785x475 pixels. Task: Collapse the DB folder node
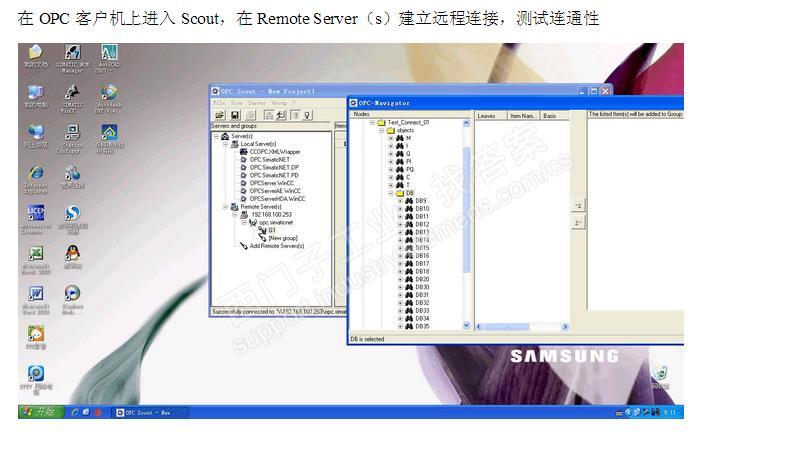pos(391,193)
